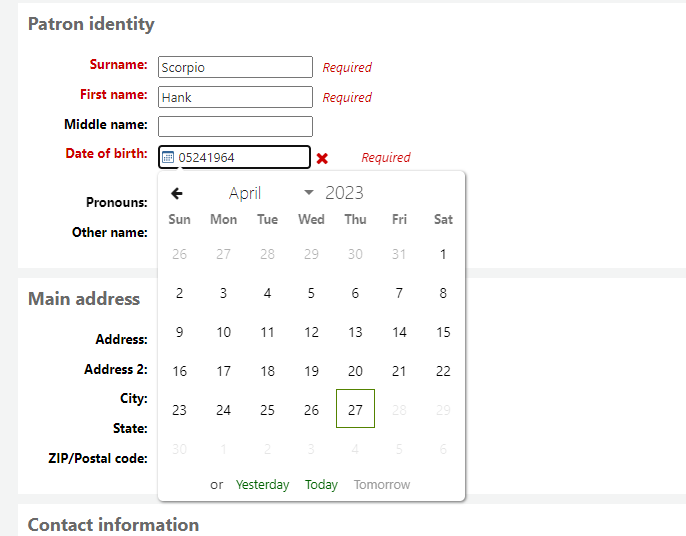Select April 19 in the calendar
The image size is (686, 536).
click(x=311, y=371)
